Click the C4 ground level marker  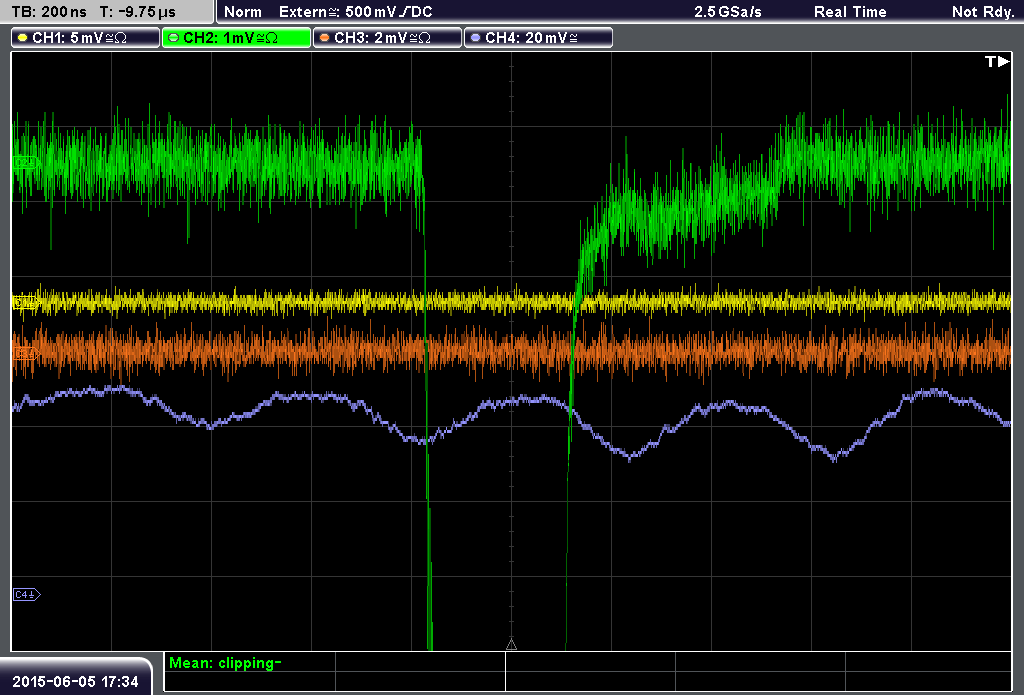click(27, 594)
